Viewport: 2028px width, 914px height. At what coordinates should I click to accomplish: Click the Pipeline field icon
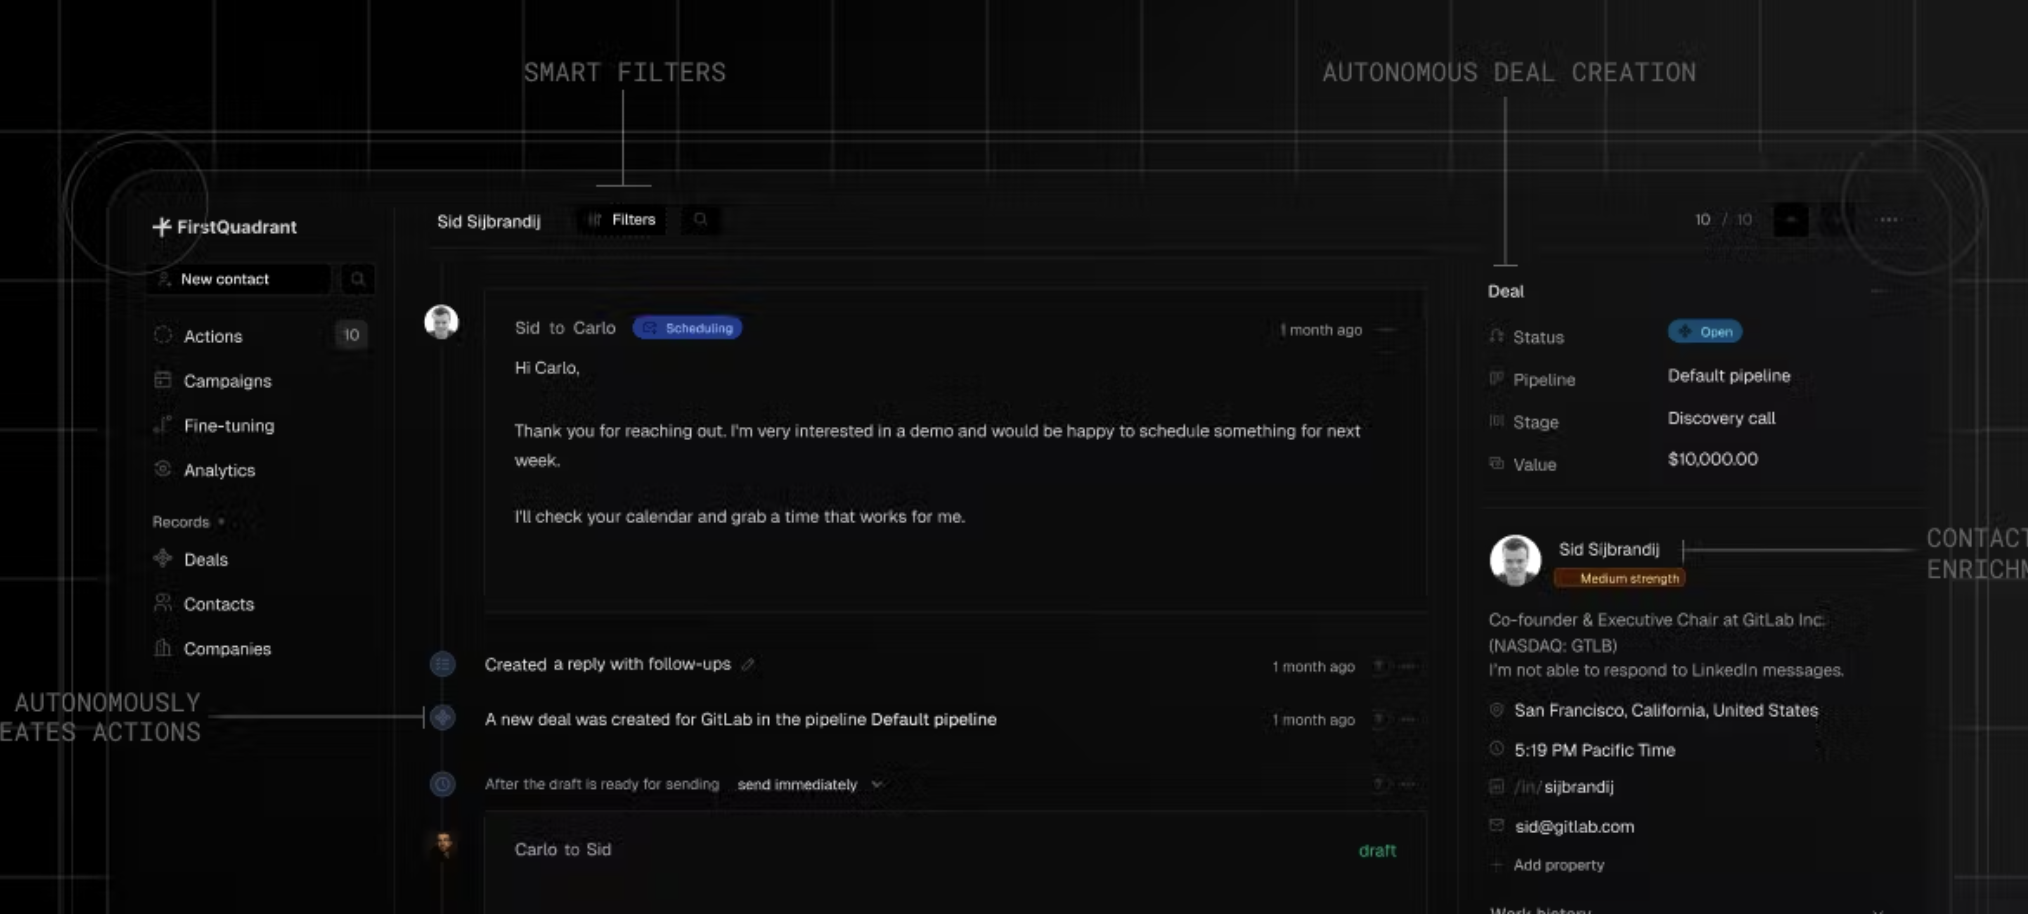click(x=1497, y=379)
